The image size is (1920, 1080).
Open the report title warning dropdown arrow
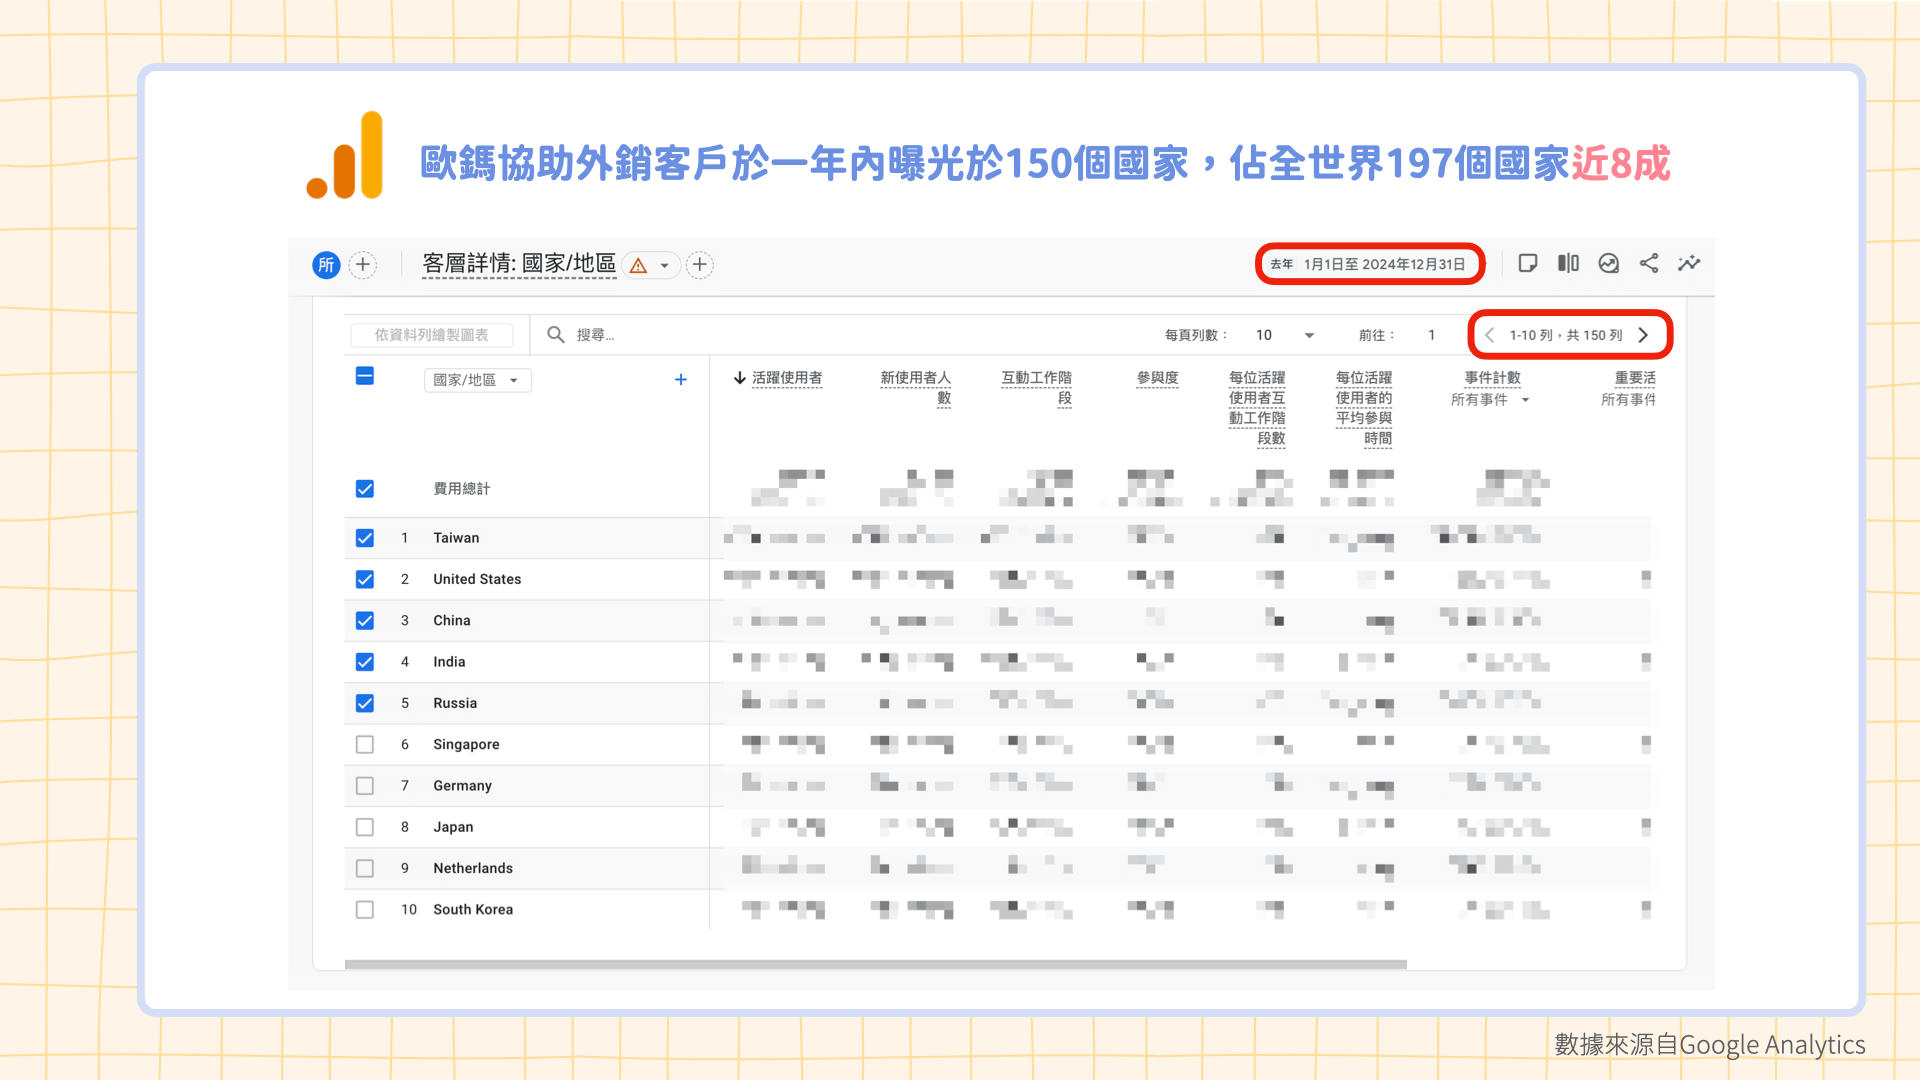(664, 266)
